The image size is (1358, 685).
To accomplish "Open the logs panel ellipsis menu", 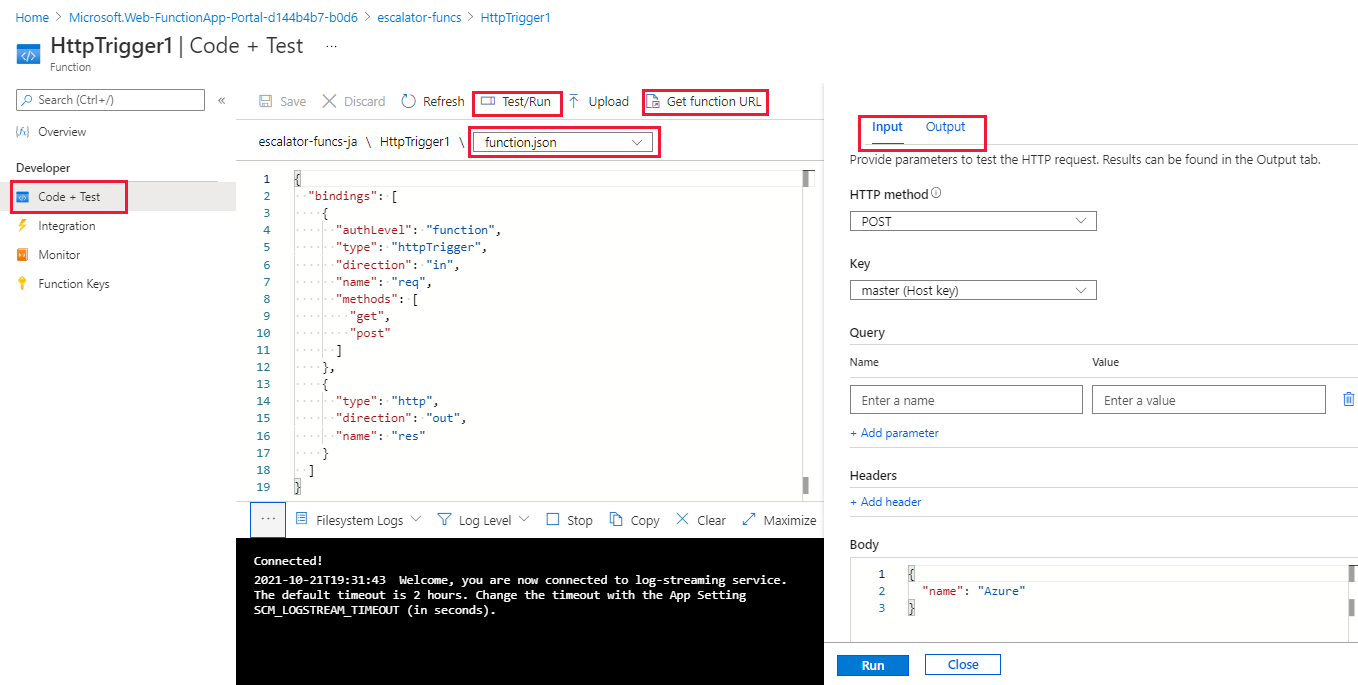I will coord(267,519).
